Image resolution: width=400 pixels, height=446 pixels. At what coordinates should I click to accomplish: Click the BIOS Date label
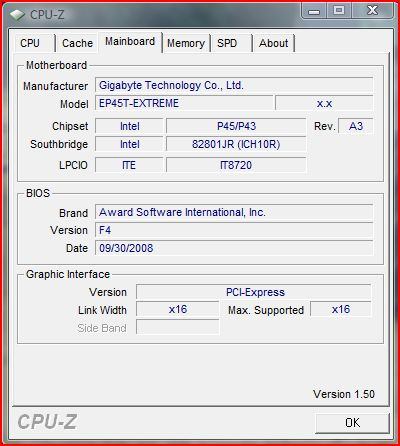click(77, 248)
